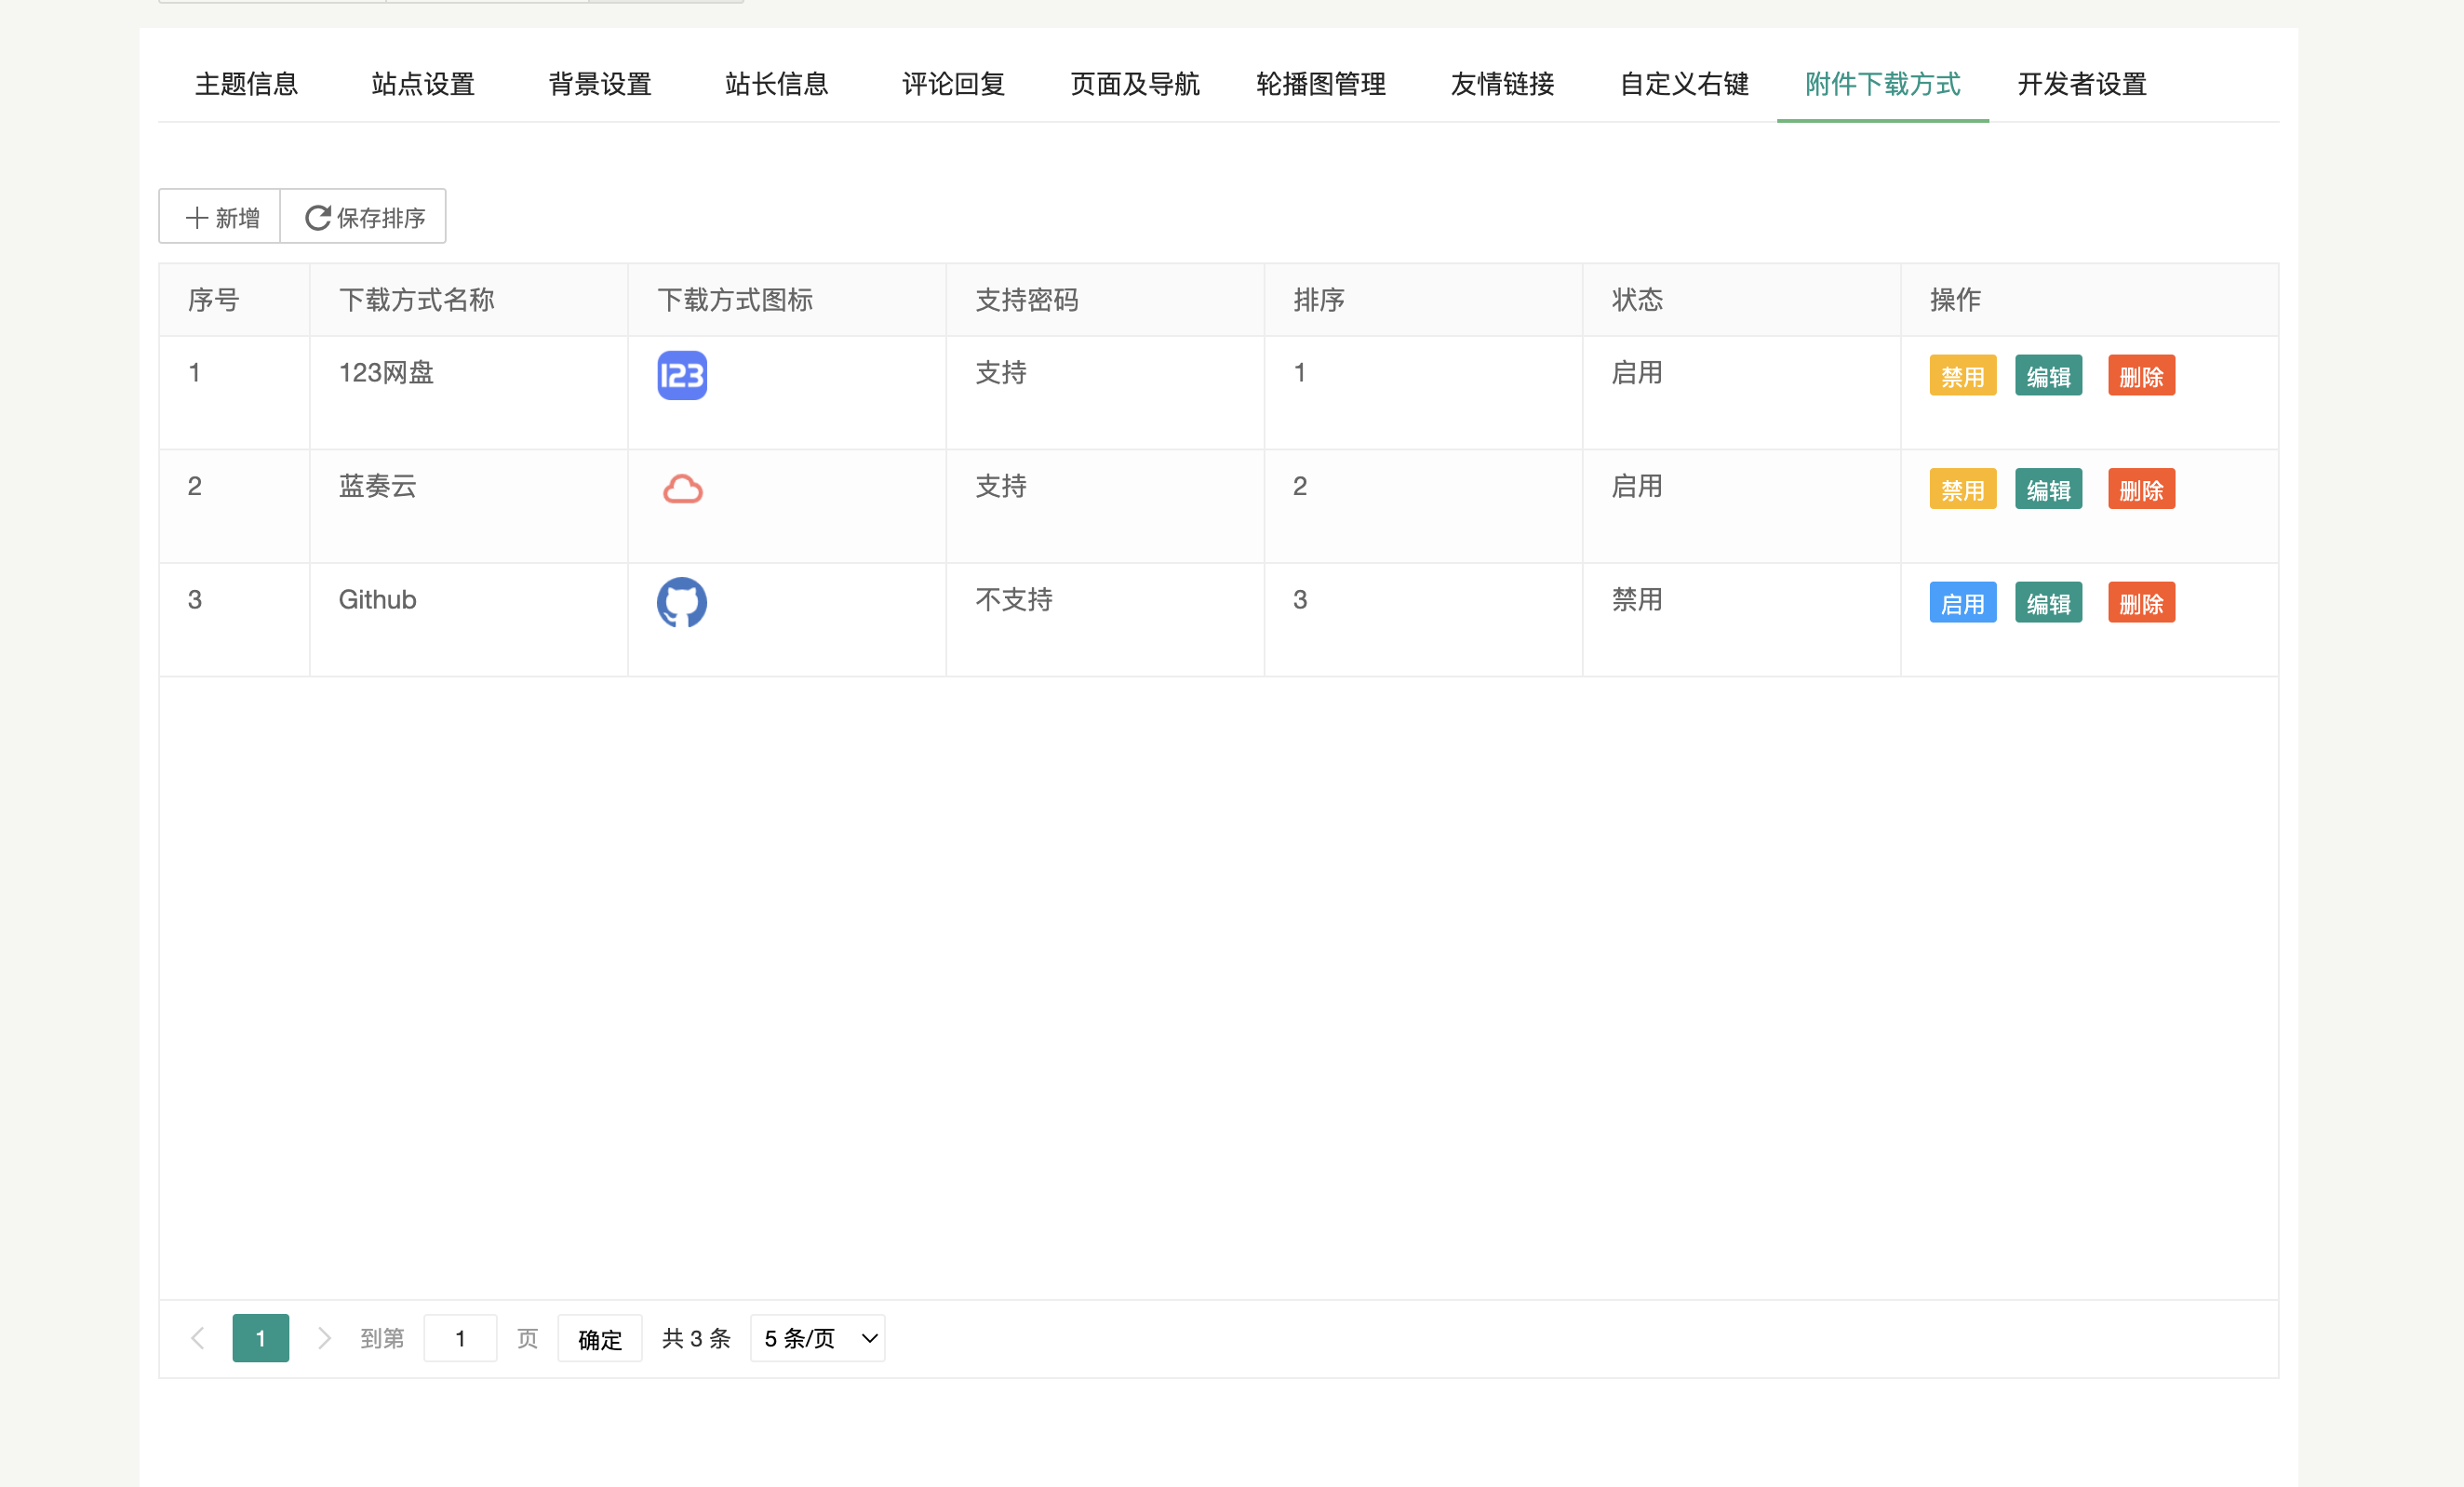This screenshot has height=1487, width=2464.
Task: Click 保存排序 with the refresh icon
Action: click(364, 217)
